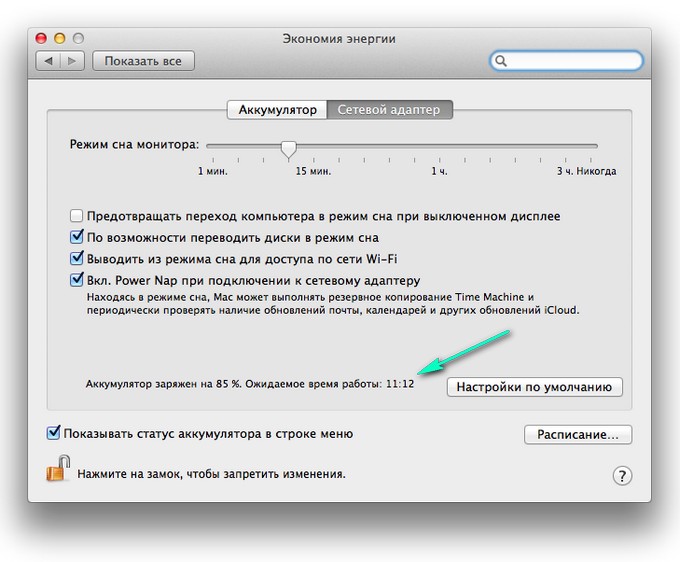Click the red close window button
This screenshot has height=562, width=680.
(41, 39)
